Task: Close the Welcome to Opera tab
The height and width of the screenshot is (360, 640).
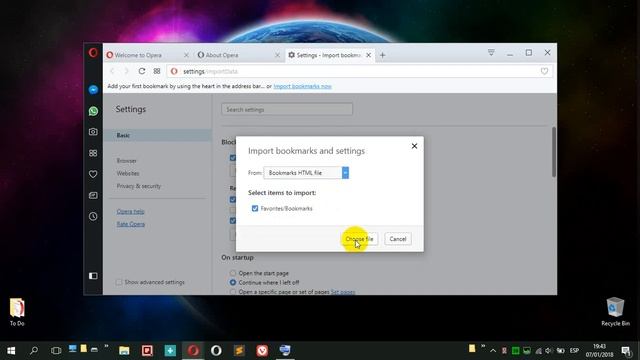Action: point(187,55)
